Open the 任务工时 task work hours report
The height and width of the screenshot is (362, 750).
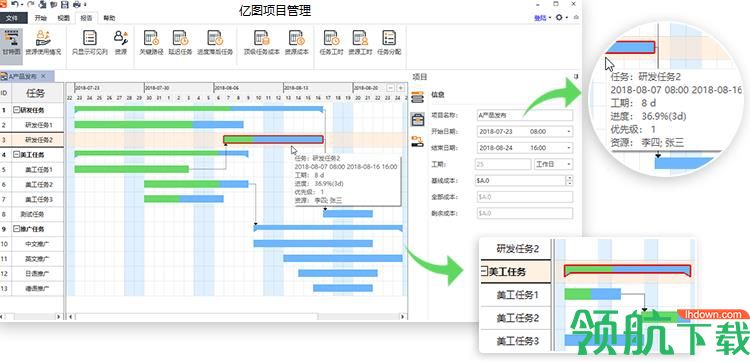click(x=331, y=43)
